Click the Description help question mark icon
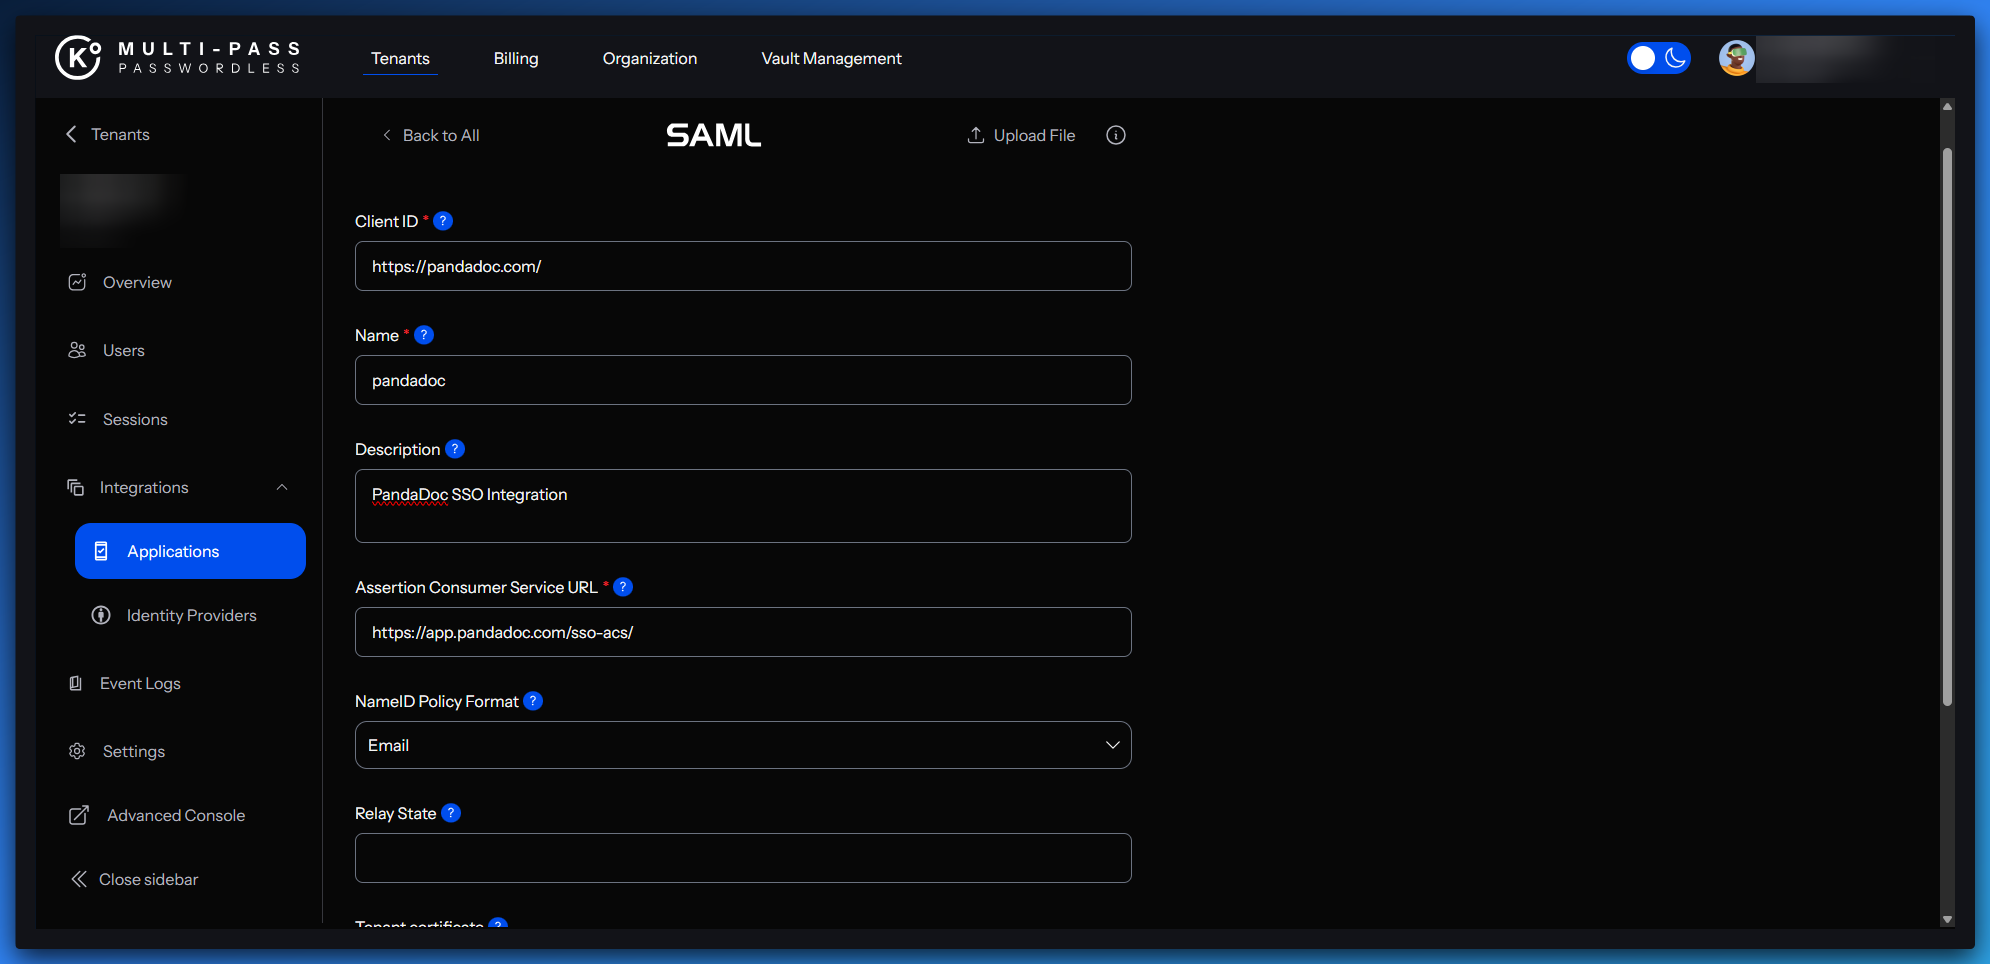Screen dimensions: 1990x964 [455, 449]
